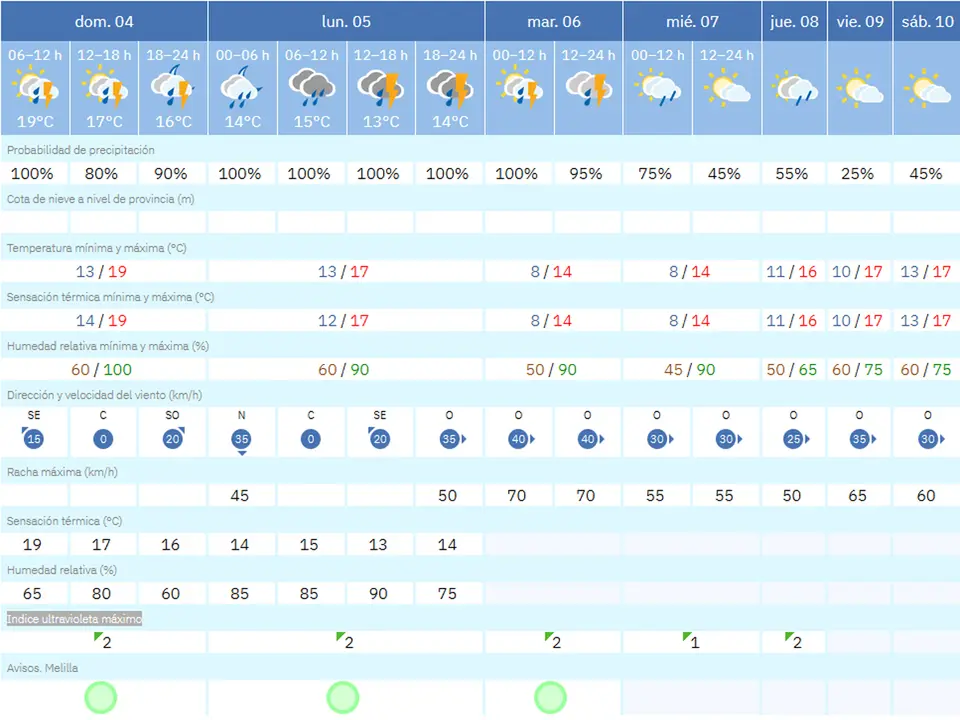
Task: Click the UV index 1 marker for mié. 07
Action: (691, 641)
